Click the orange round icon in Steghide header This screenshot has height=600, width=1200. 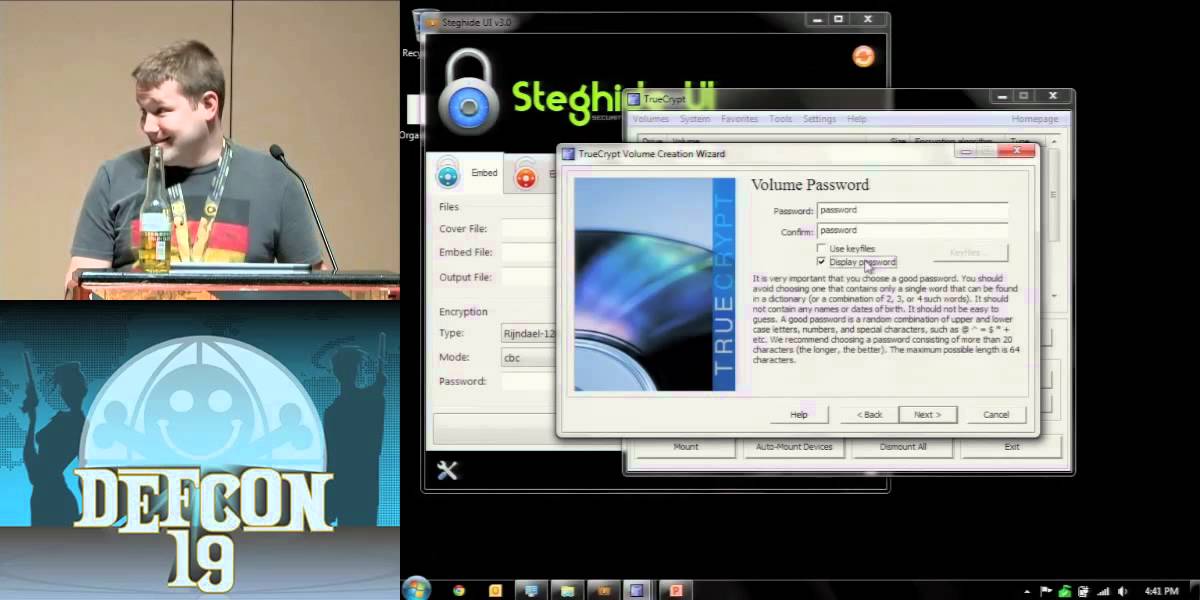click(x=862, y=57)
